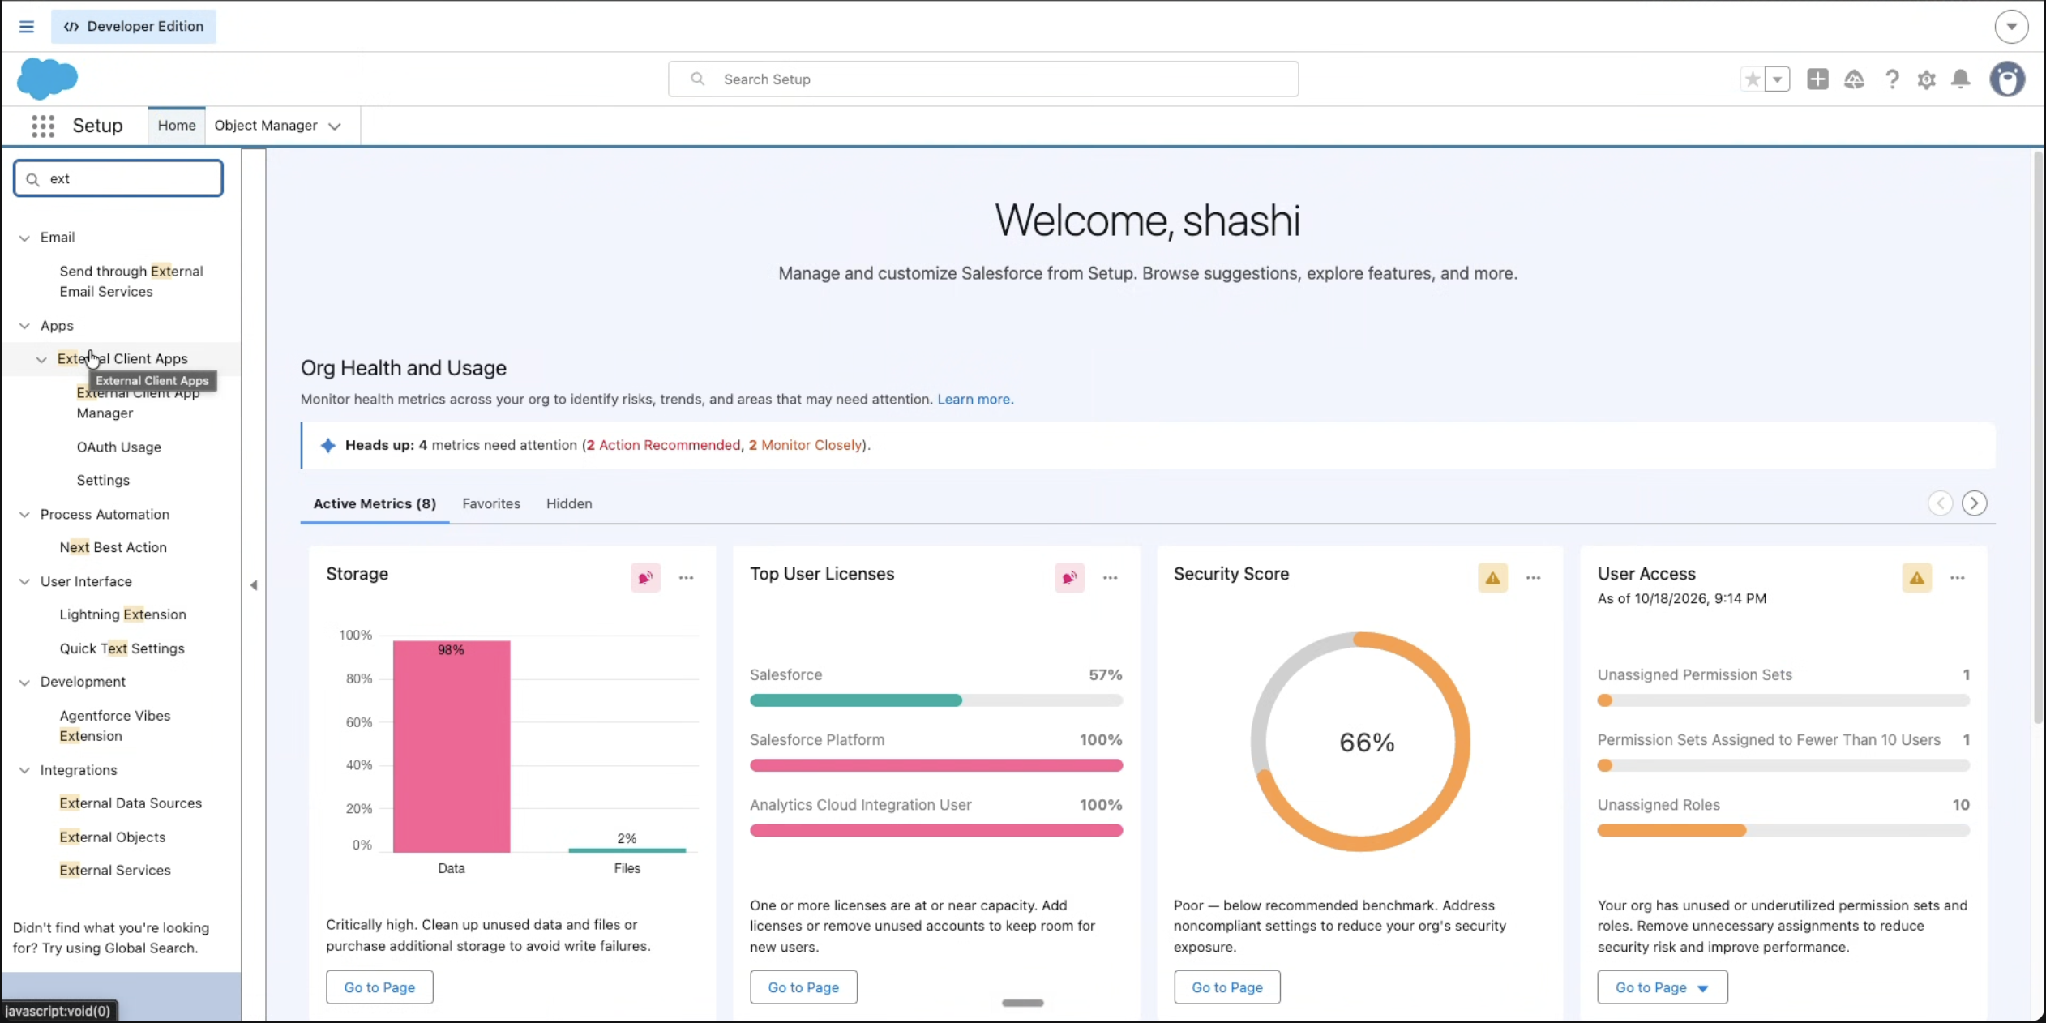Collapse the setup sidebar panel arrow
2046x1023 pixels.
253,585
